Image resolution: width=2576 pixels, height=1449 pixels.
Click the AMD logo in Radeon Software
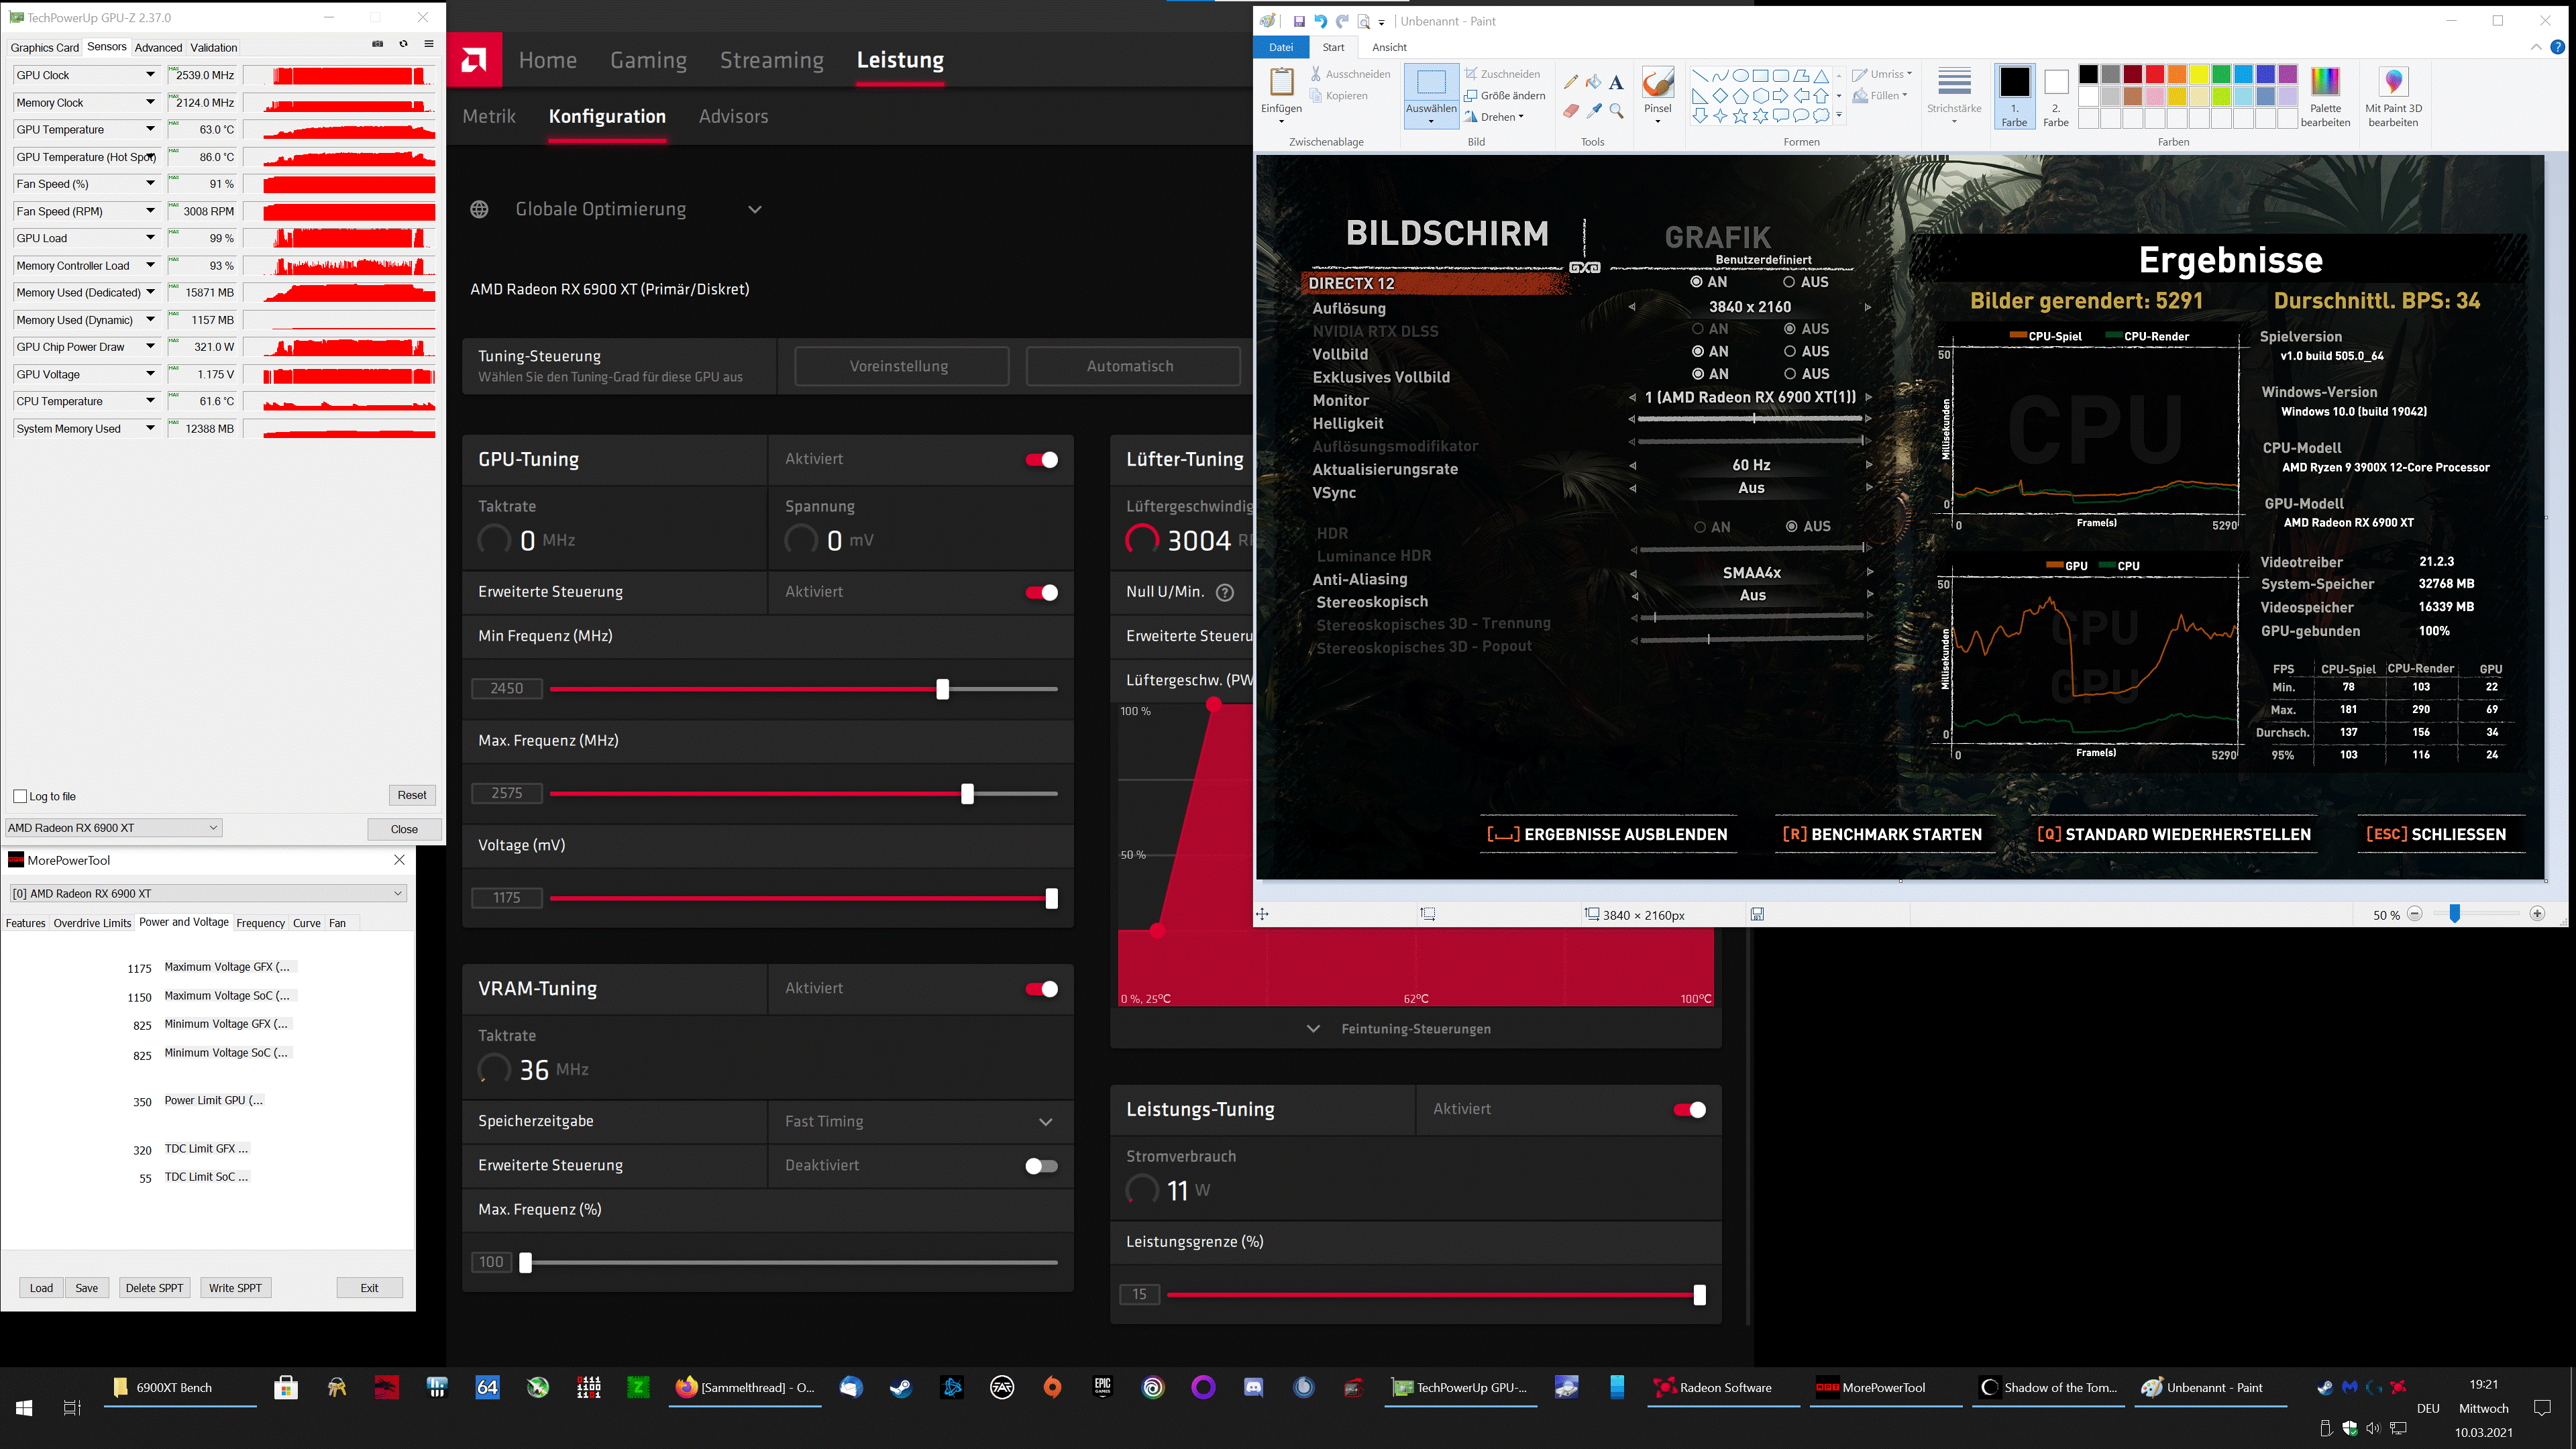click(474, 60)
